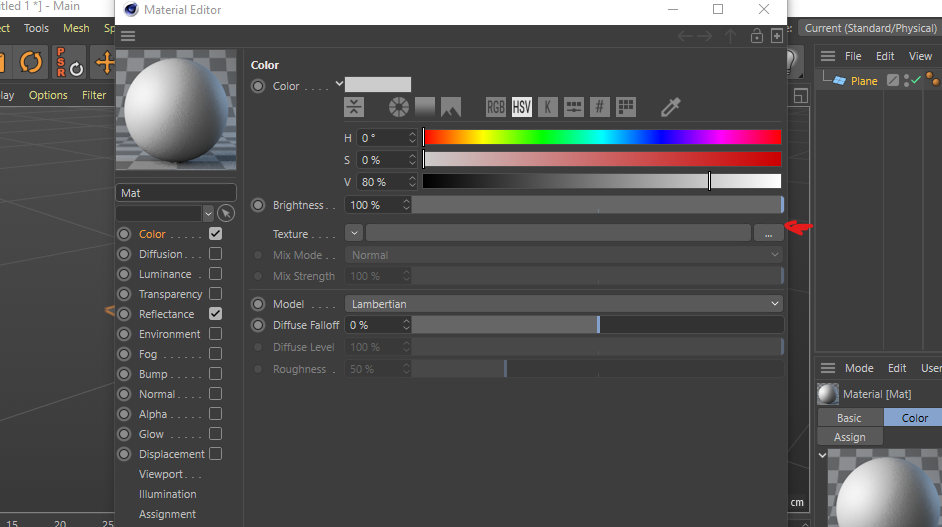Enable the Environment channel checkbox
This screenshot has width=942, height=527.
pos(215,334)
